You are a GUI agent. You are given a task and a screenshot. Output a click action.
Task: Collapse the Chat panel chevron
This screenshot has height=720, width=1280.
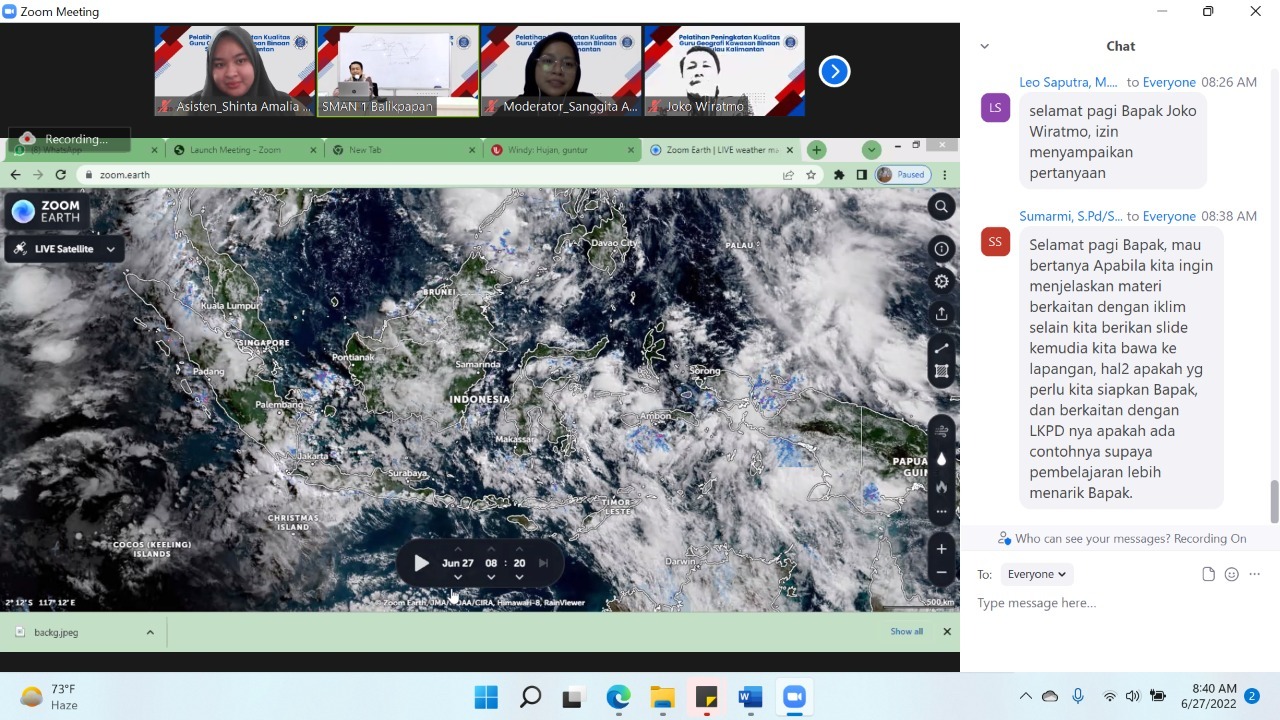pyautogui.click(x=984, y=46)
